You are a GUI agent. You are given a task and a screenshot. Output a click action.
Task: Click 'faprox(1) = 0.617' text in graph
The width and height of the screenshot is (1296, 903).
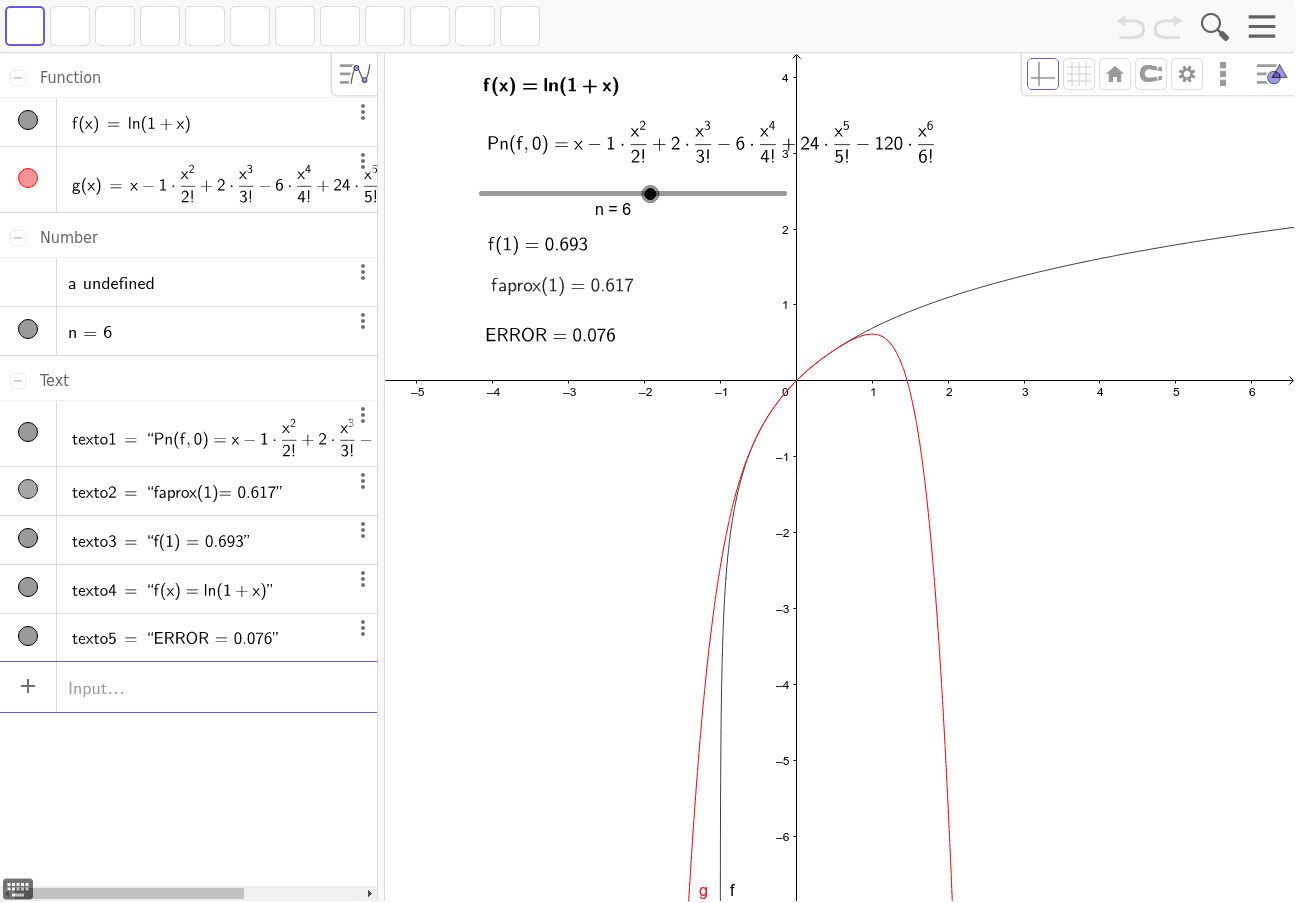[x=562, y=286]
